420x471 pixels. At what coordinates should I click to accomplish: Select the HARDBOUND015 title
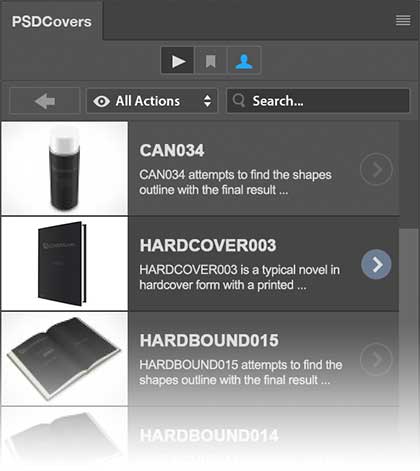pos(209,341)
